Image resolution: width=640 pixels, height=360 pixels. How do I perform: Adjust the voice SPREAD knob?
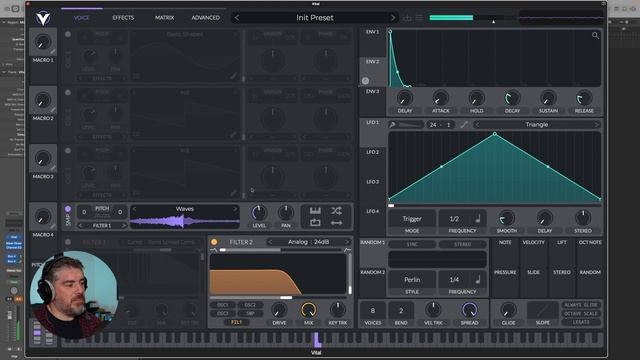(x=469, y=310)
